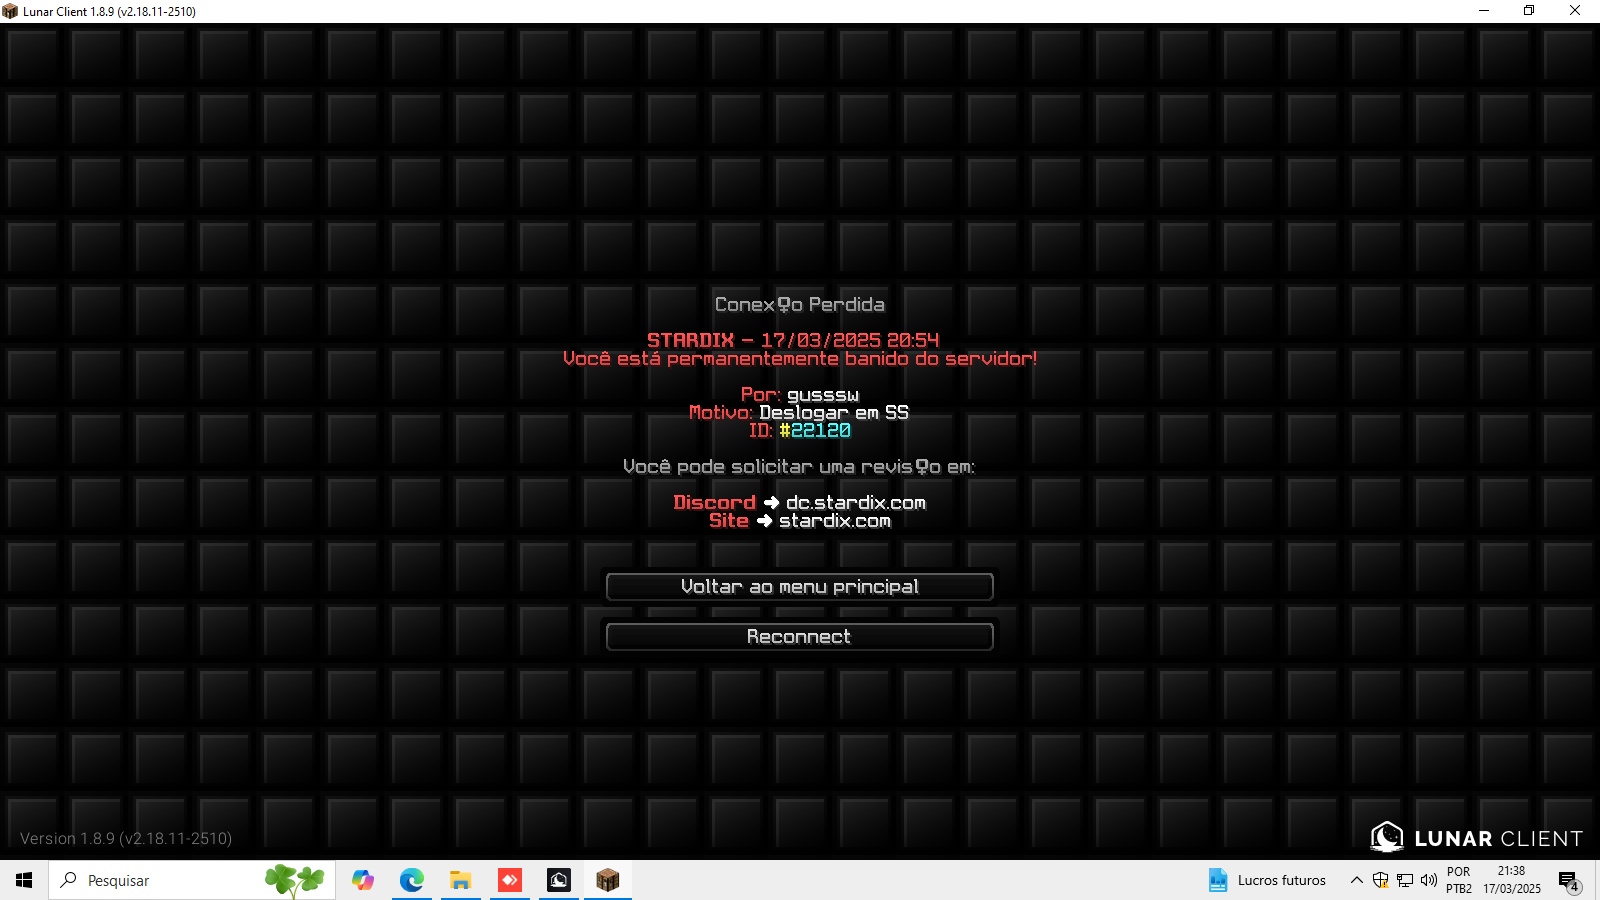The height and width of the screenshot is (900, 1600).
Task: Open volume control tray icon
Action: [1429, 880]
